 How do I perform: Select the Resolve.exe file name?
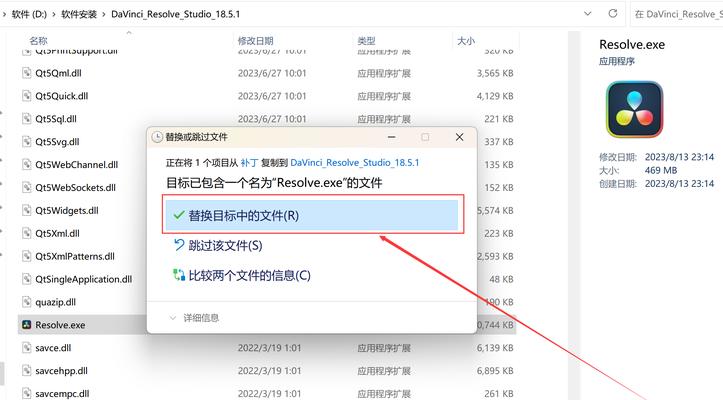60,325
